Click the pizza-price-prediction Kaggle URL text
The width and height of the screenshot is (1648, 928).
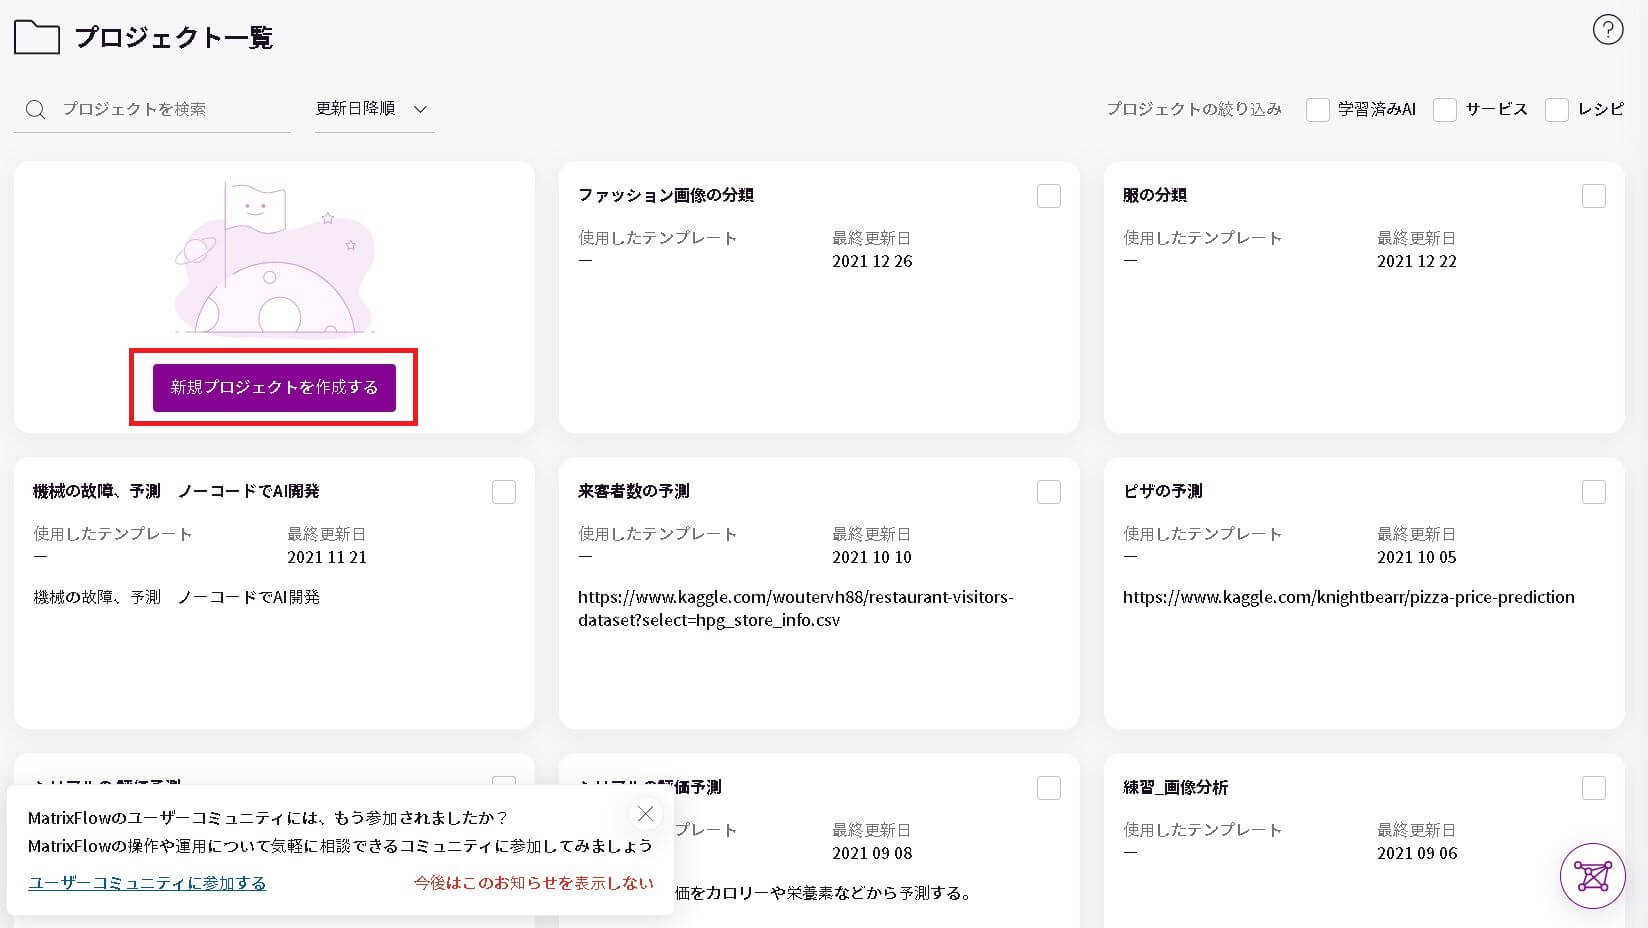coord(1349,597)
